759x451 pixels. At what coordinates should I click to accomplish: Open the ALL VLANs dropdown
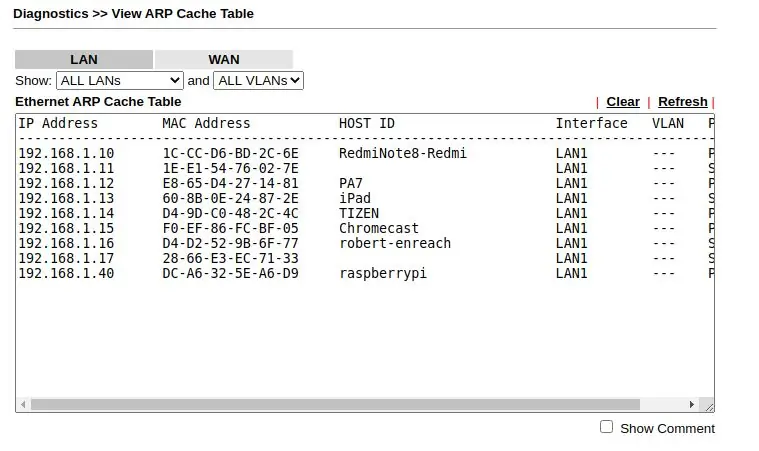click(258, 80)
